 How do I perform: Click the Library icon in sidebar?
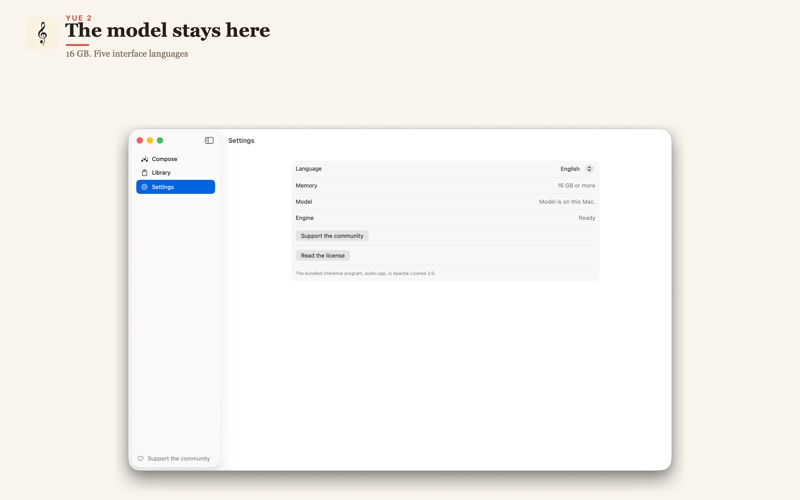click(x=144, y=172)
